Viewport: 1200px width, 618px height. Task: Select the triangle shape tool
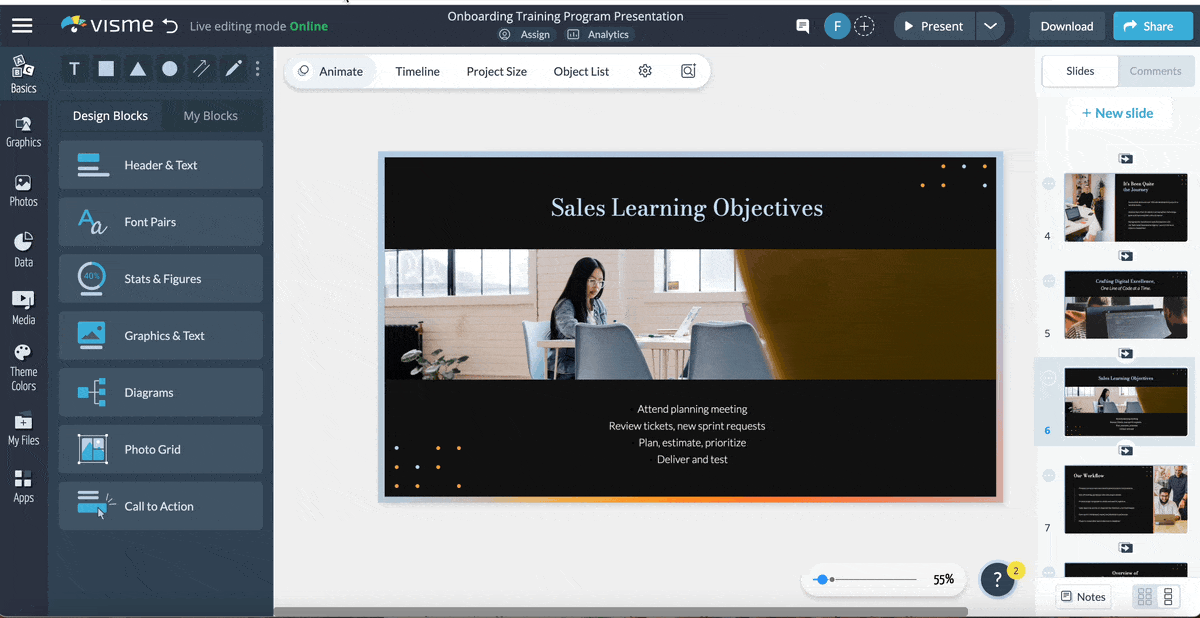(138, 69)
